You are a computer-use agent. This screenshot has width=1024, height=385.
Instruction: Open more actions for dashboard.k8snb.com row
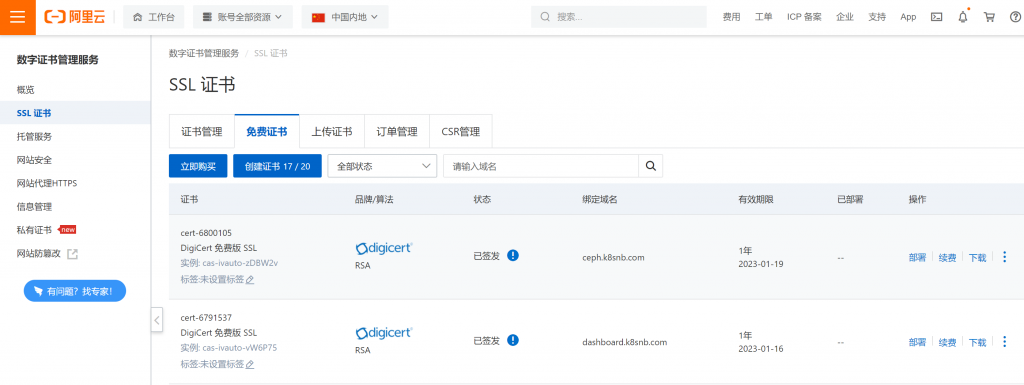pos(1004,341)
